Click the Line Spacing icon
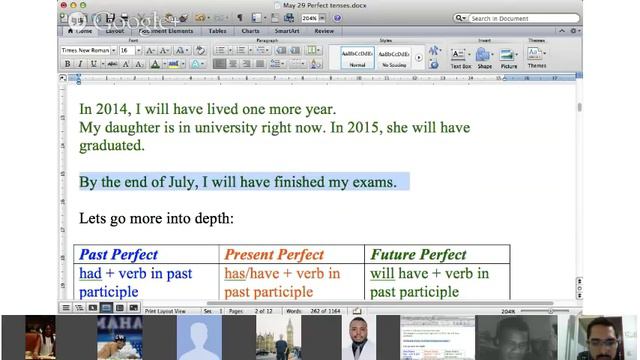The image size is (640, 360). [276, 64]
